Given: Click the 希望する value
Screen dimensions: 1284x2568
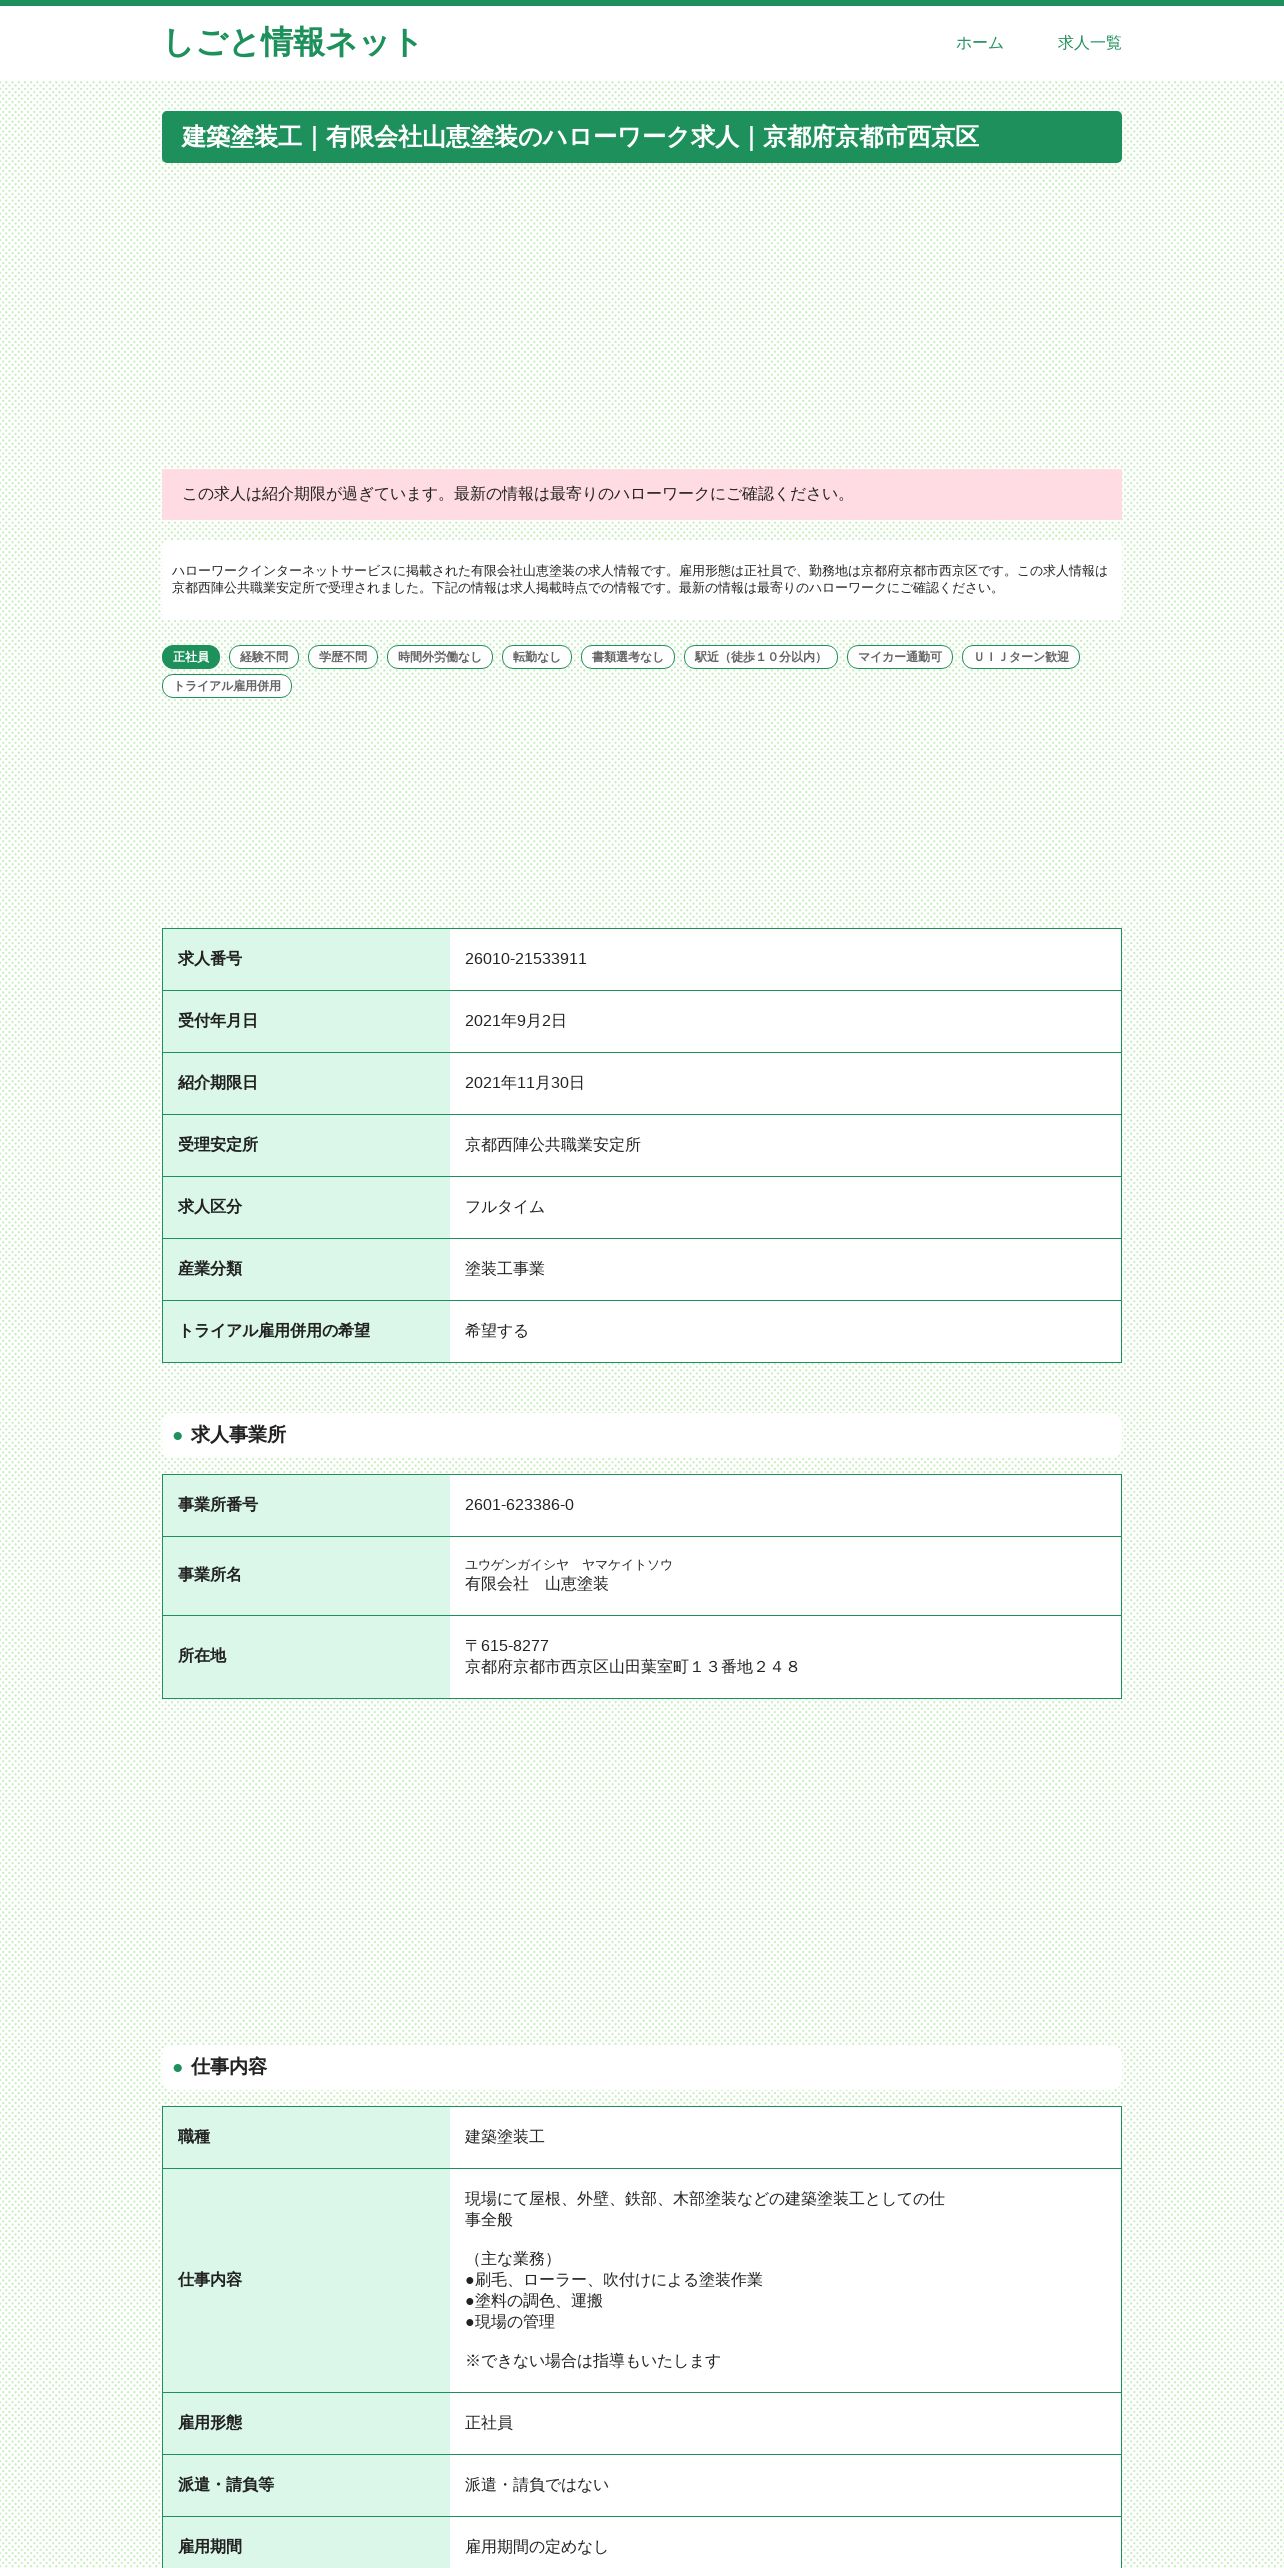Looking at the screenshot, I should click(497, 1331).
